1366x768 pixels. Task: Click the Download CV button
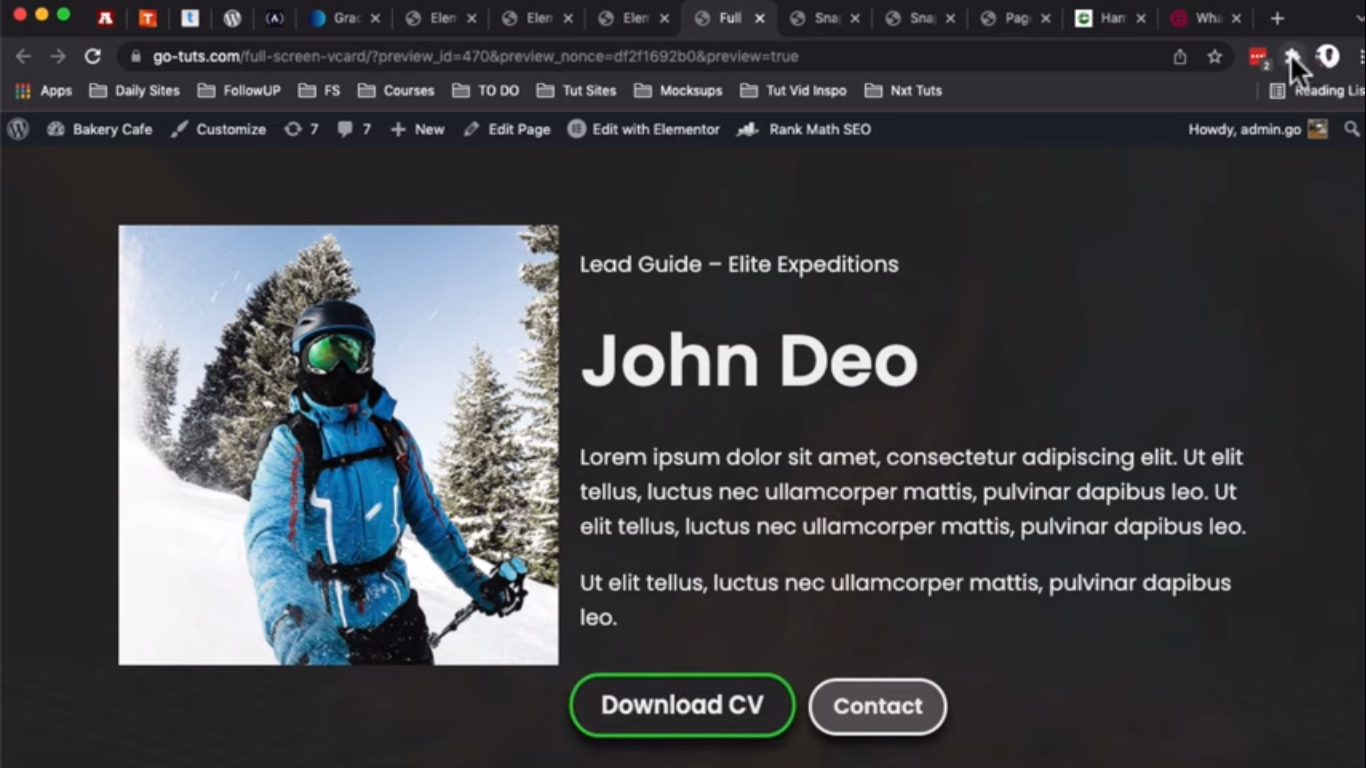682,705
